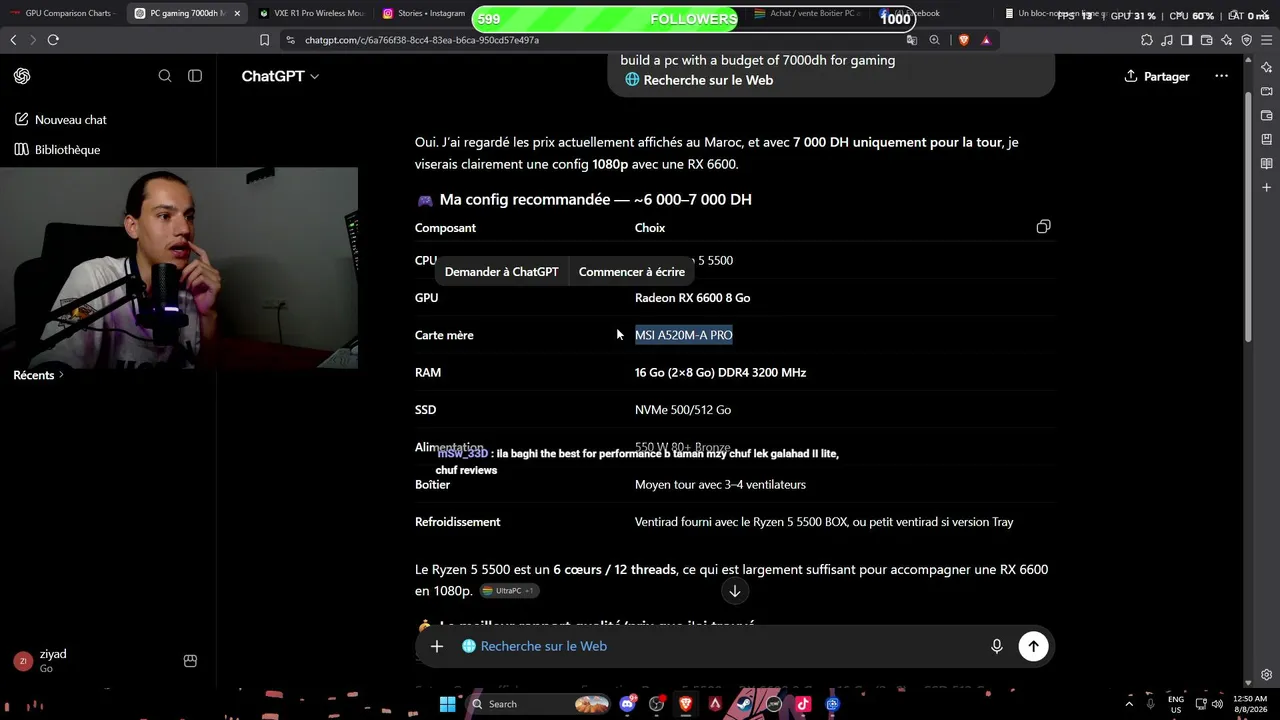Start a new chat with Nouveau chat
Viewport: 1280px width, 720px height.
click(61, 119)
